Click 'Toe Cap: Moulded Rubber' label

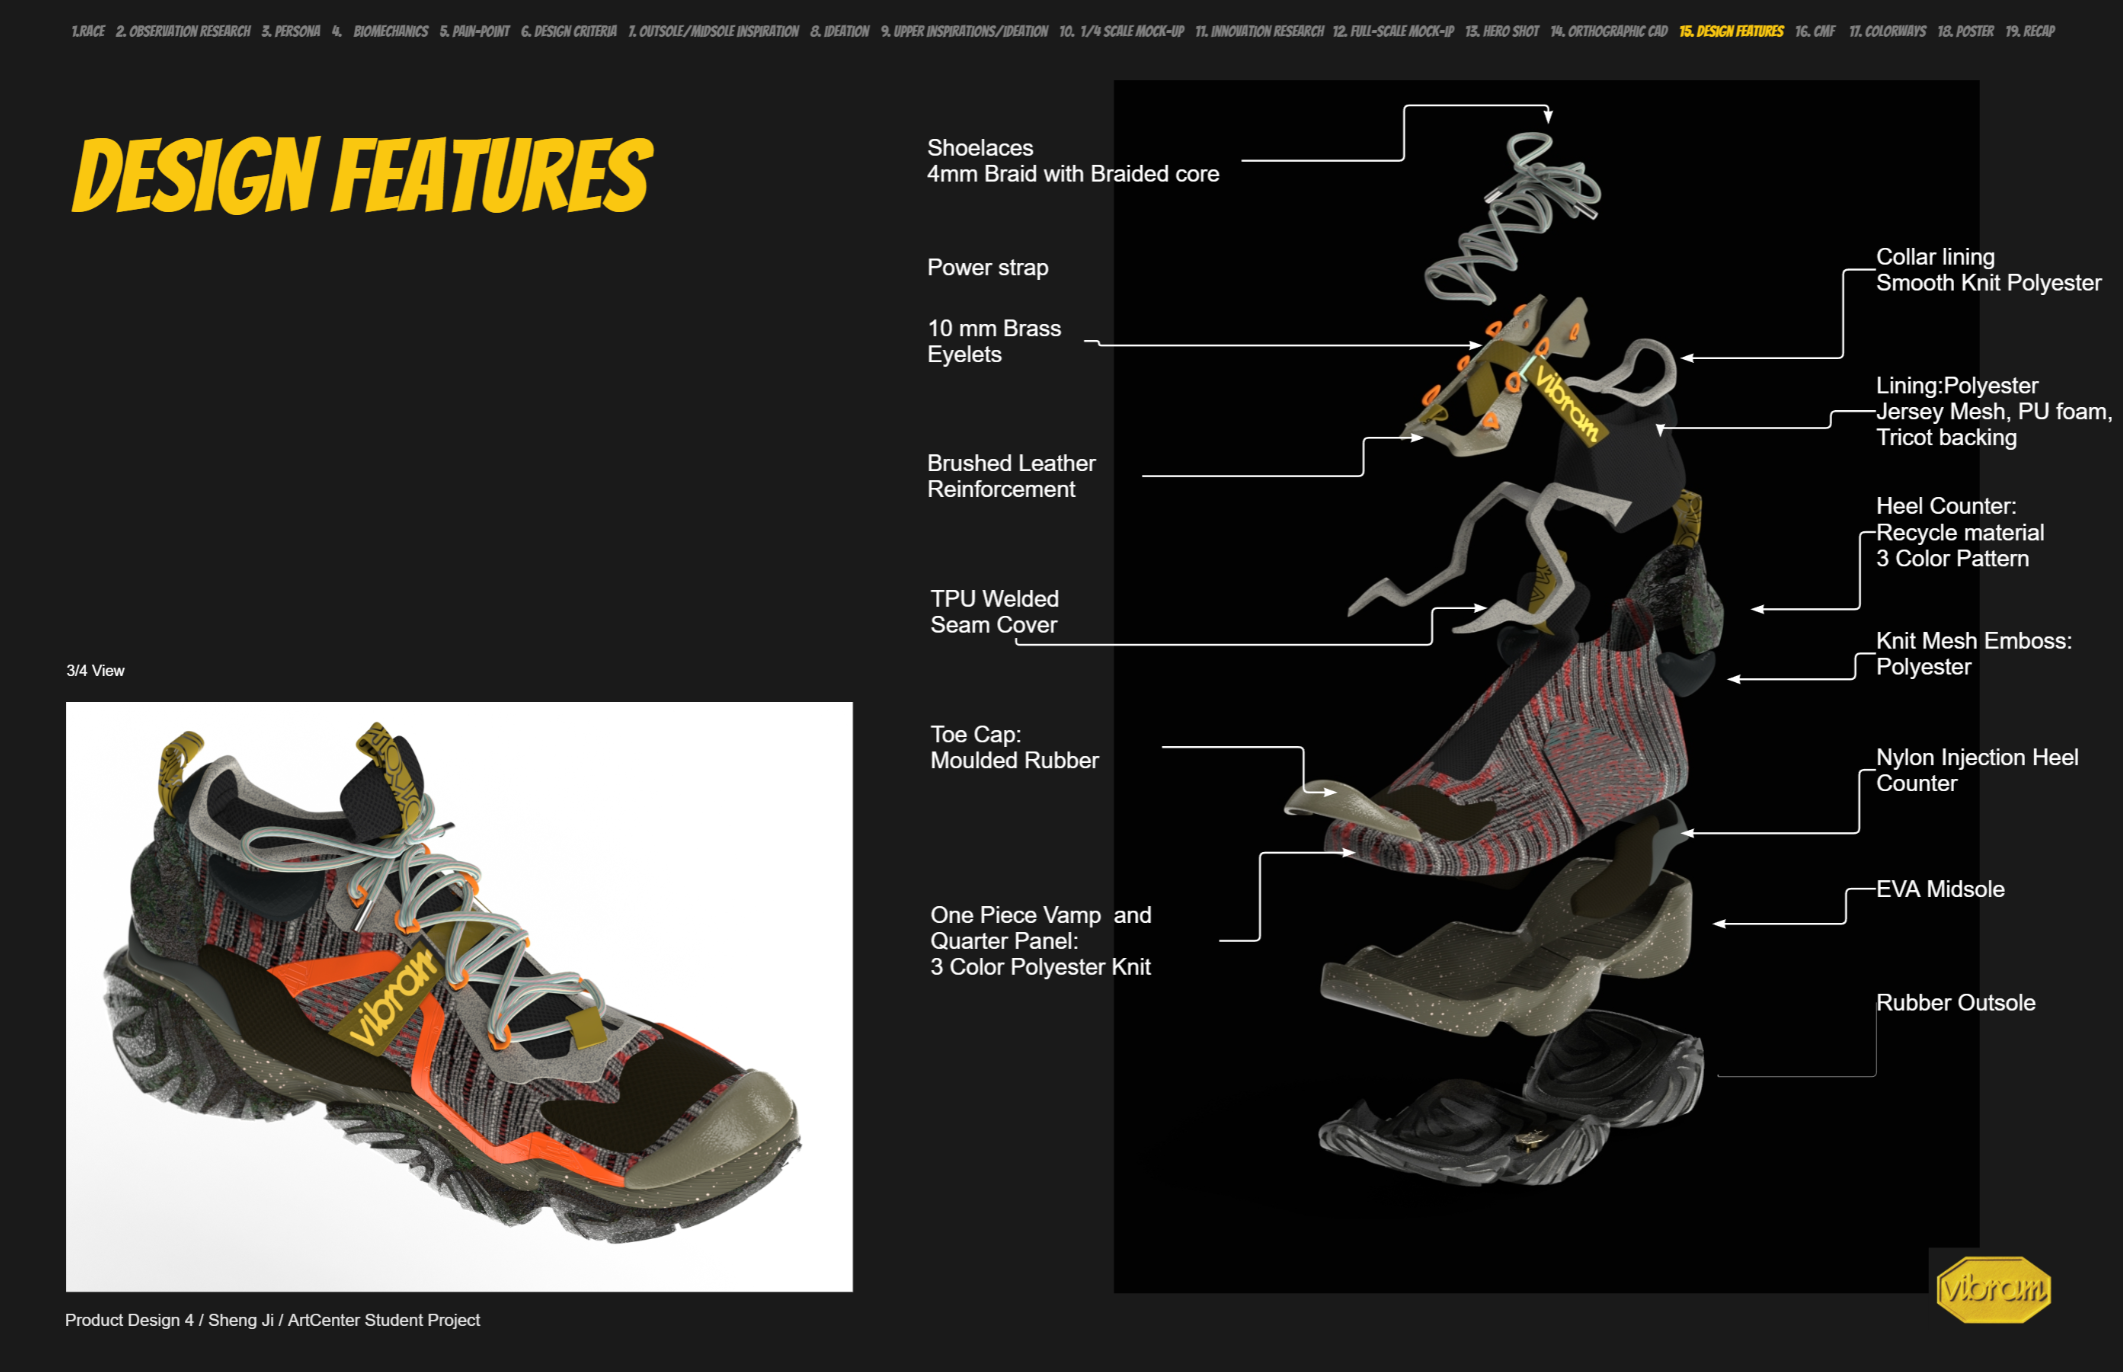pyautogui.click(x=1014, y=747)
